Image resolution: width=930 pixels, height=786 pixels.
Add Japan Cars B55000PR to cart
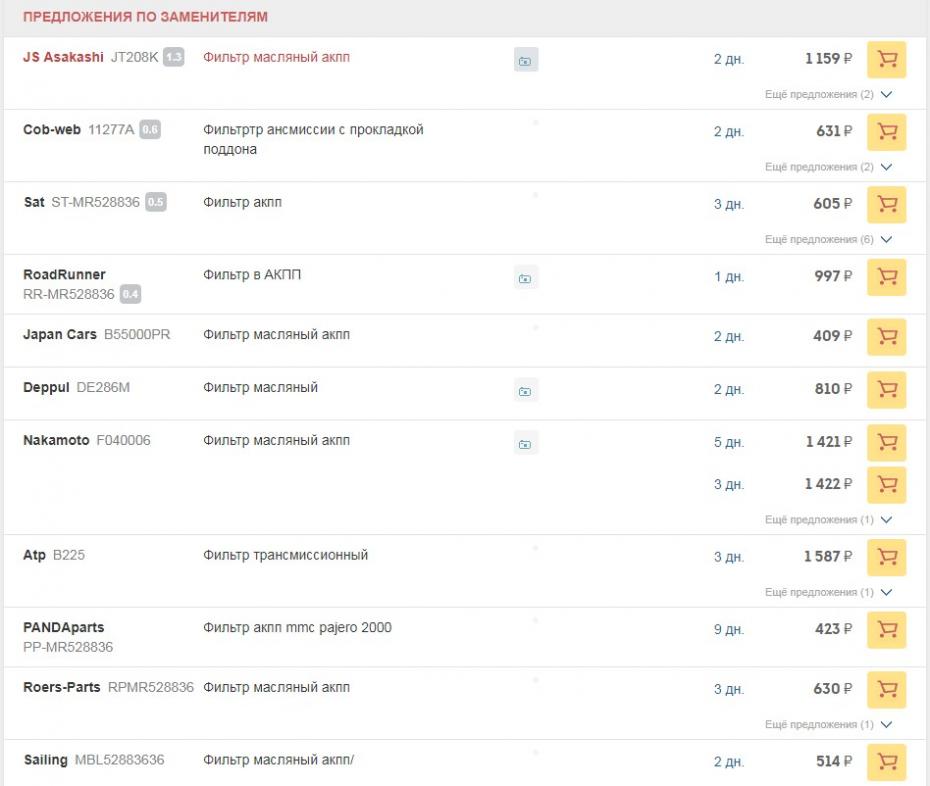click(886, 337)
